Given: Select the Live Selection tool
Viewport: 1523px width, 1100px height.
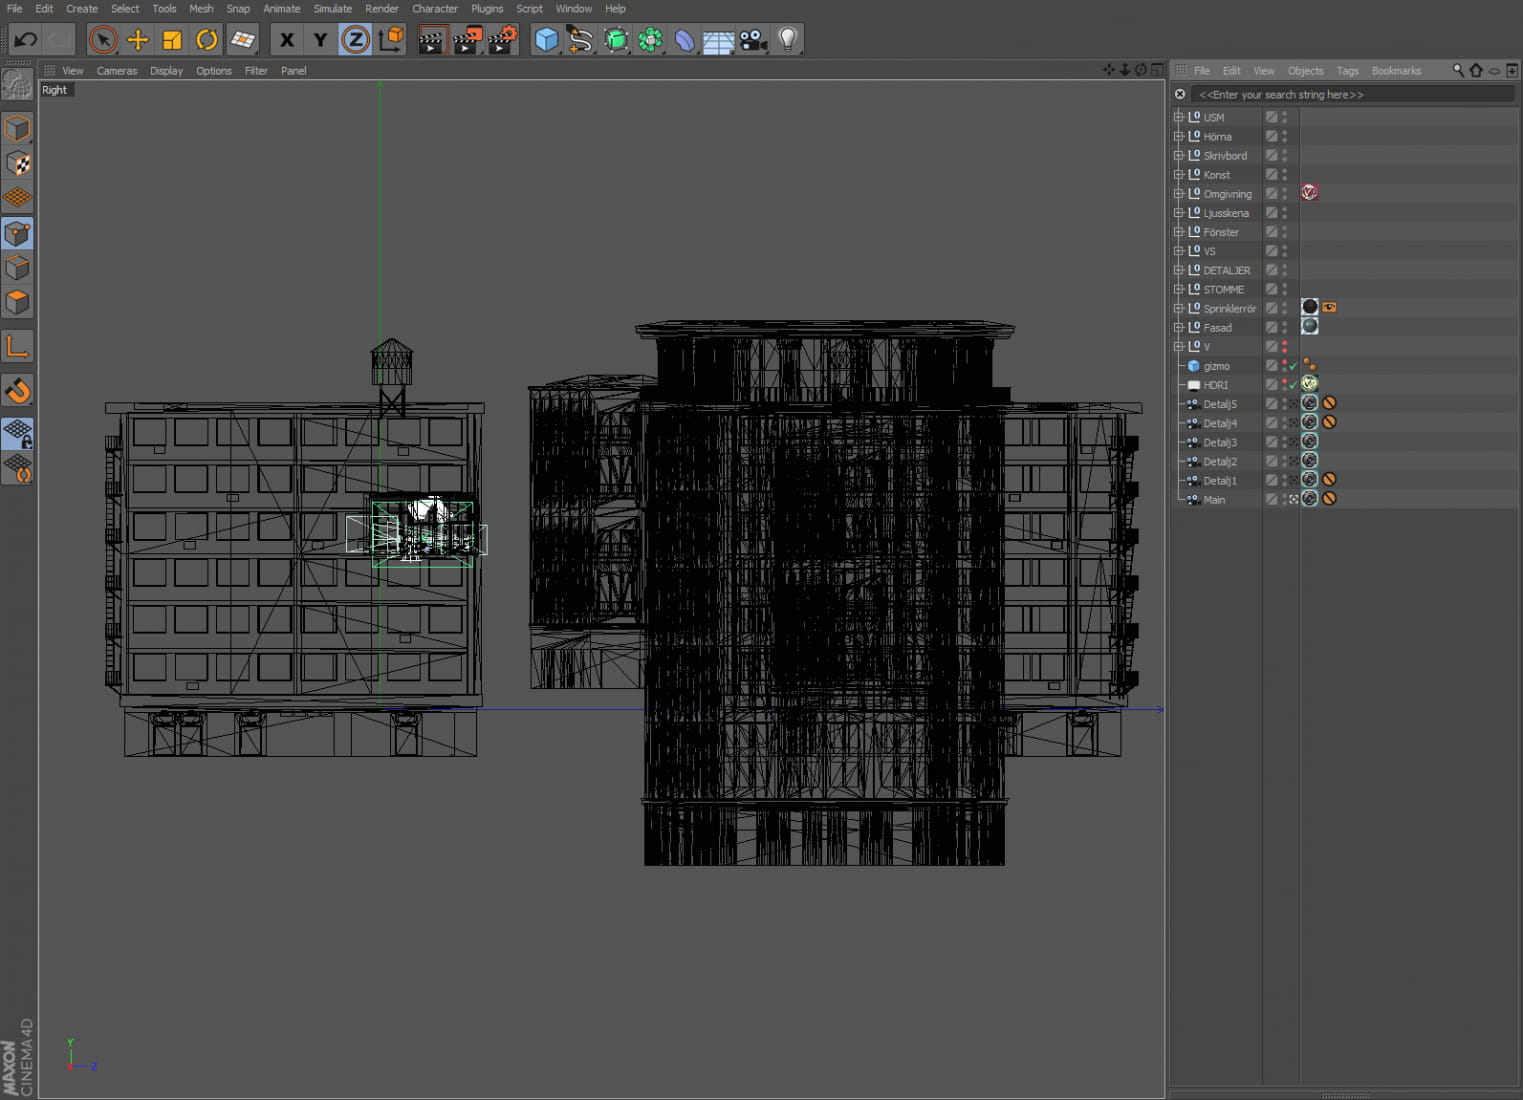Looking at the screenshot, I should pyautogui.click(x=103, y=40).
